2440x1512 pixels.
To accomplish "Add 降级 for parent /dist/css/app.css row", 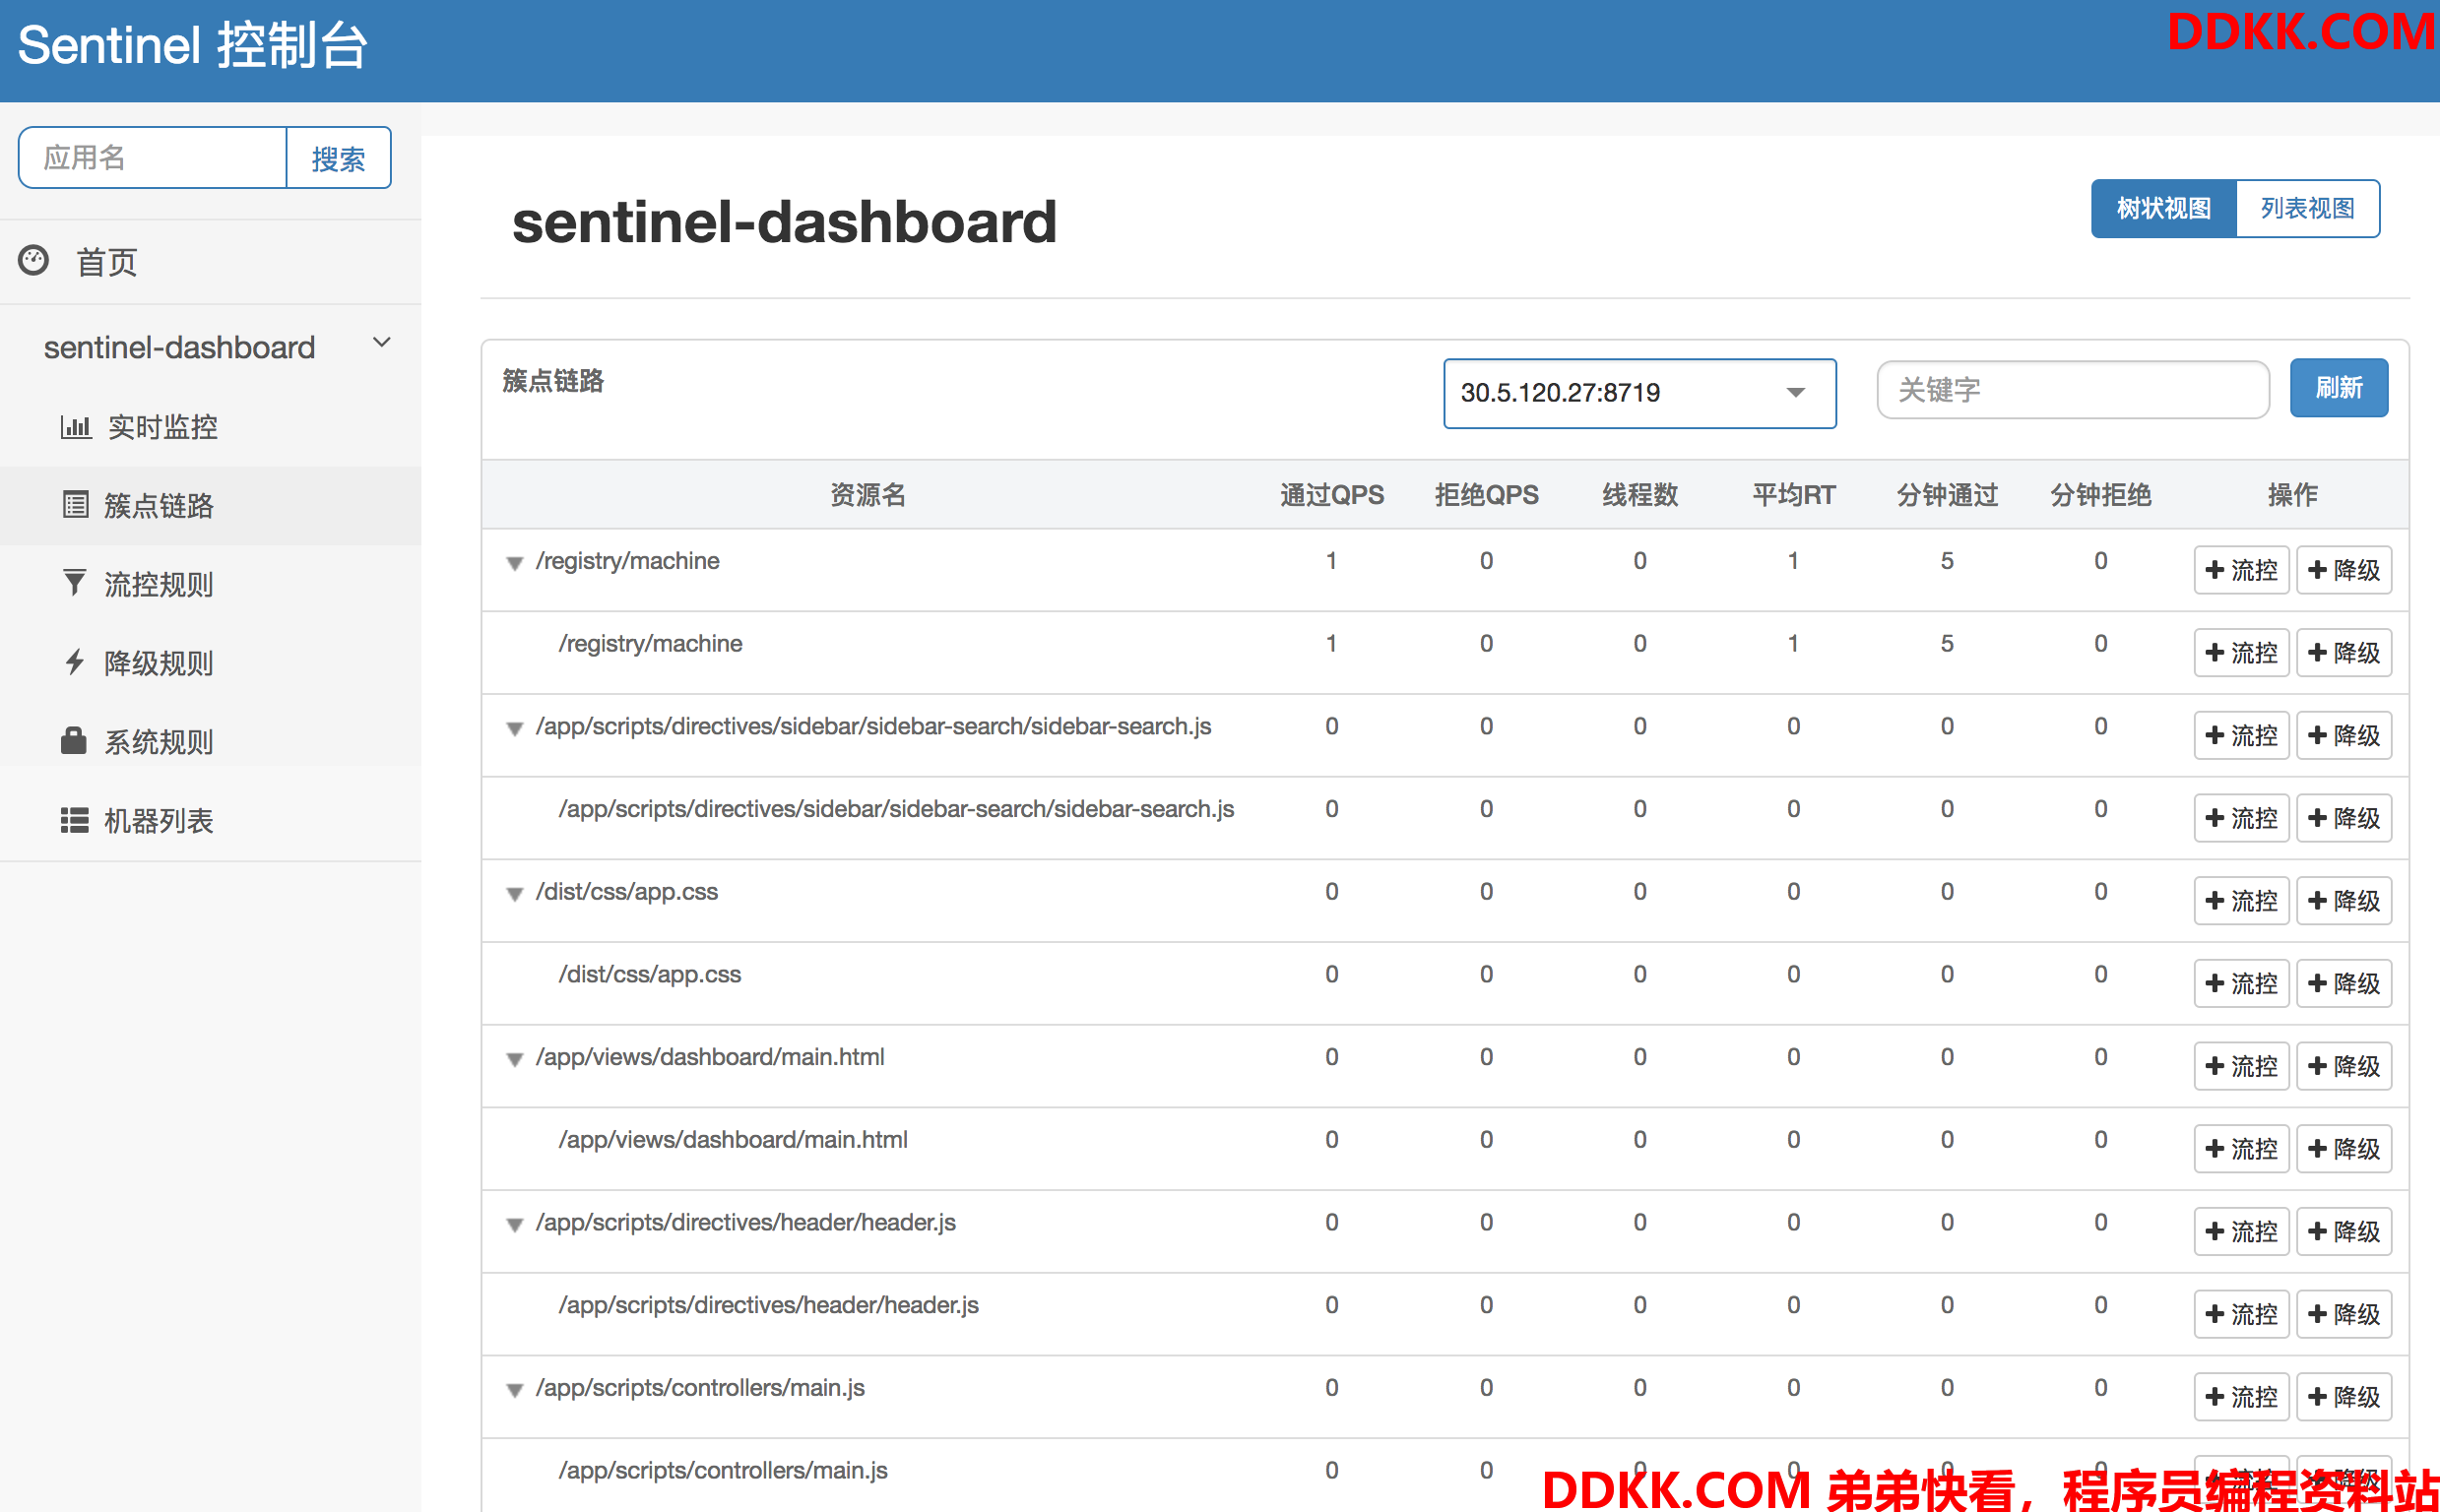I will pos(2343,901).
